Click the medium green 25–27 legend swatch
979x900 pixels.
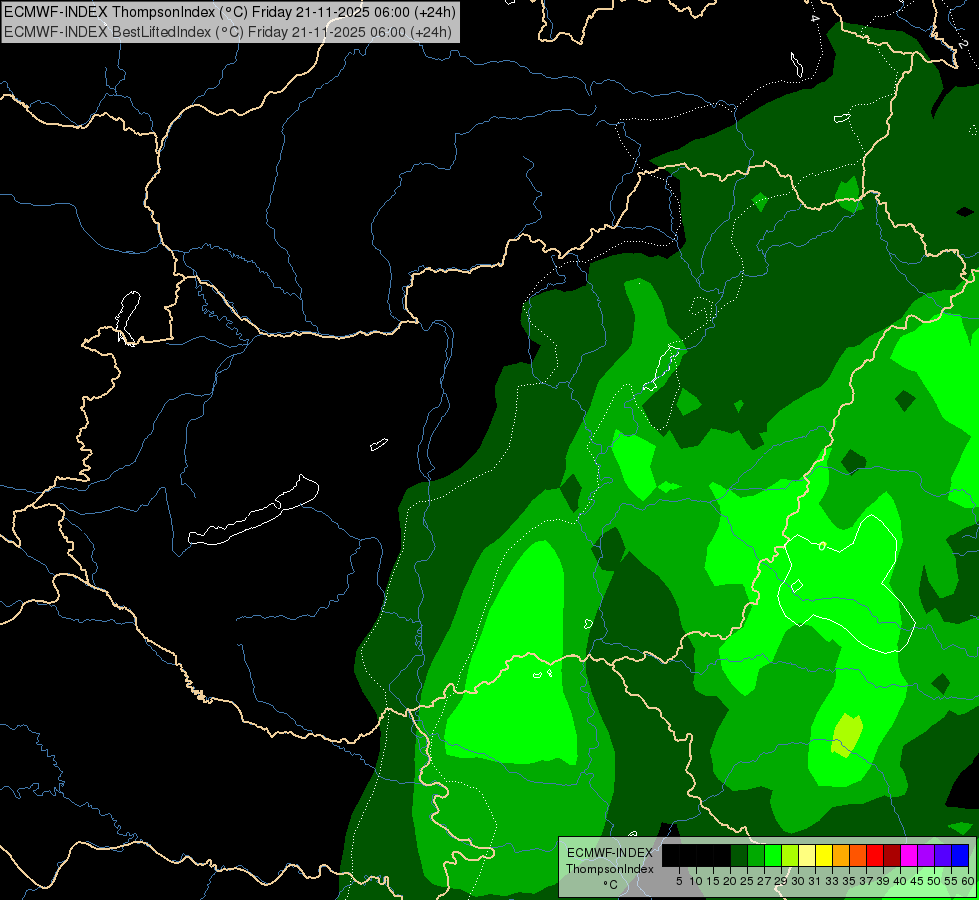coord(756,855)
